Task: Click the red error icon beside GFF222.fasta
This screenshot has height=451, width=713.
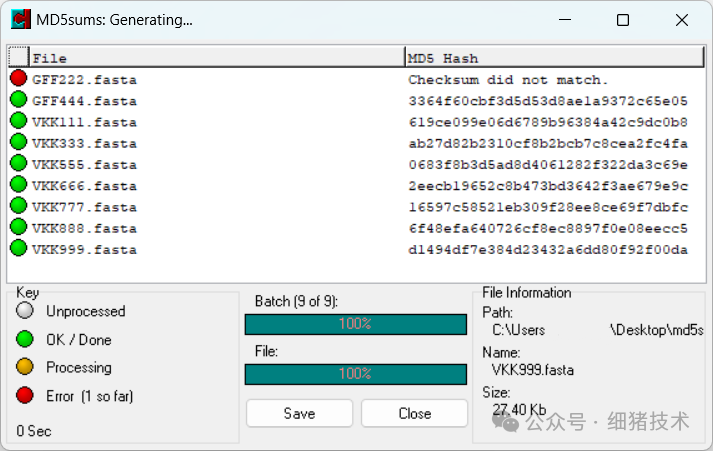Action: tap(19, 78)
